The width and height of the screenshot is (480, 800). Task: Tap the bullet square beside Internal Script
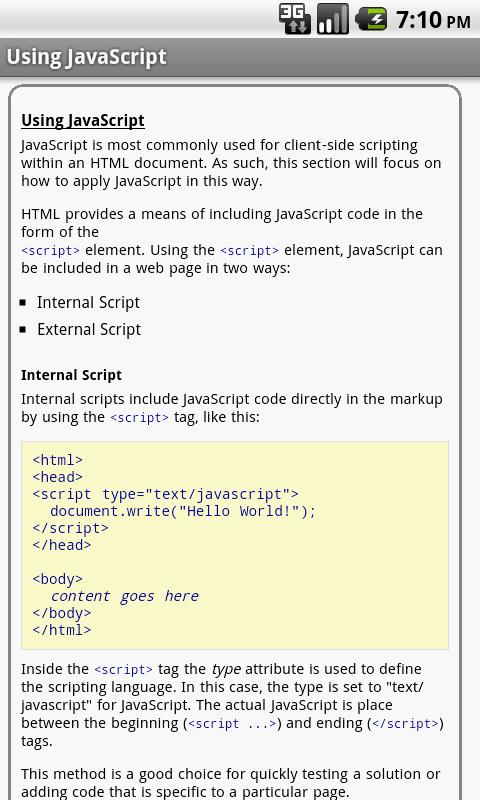23,303
